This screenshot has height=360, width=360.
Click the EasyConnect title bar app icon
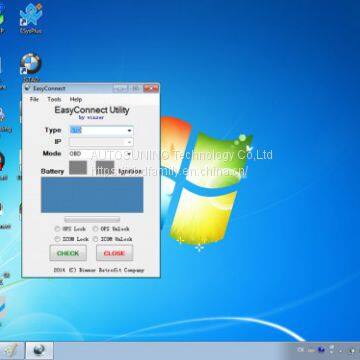point(27,88)
